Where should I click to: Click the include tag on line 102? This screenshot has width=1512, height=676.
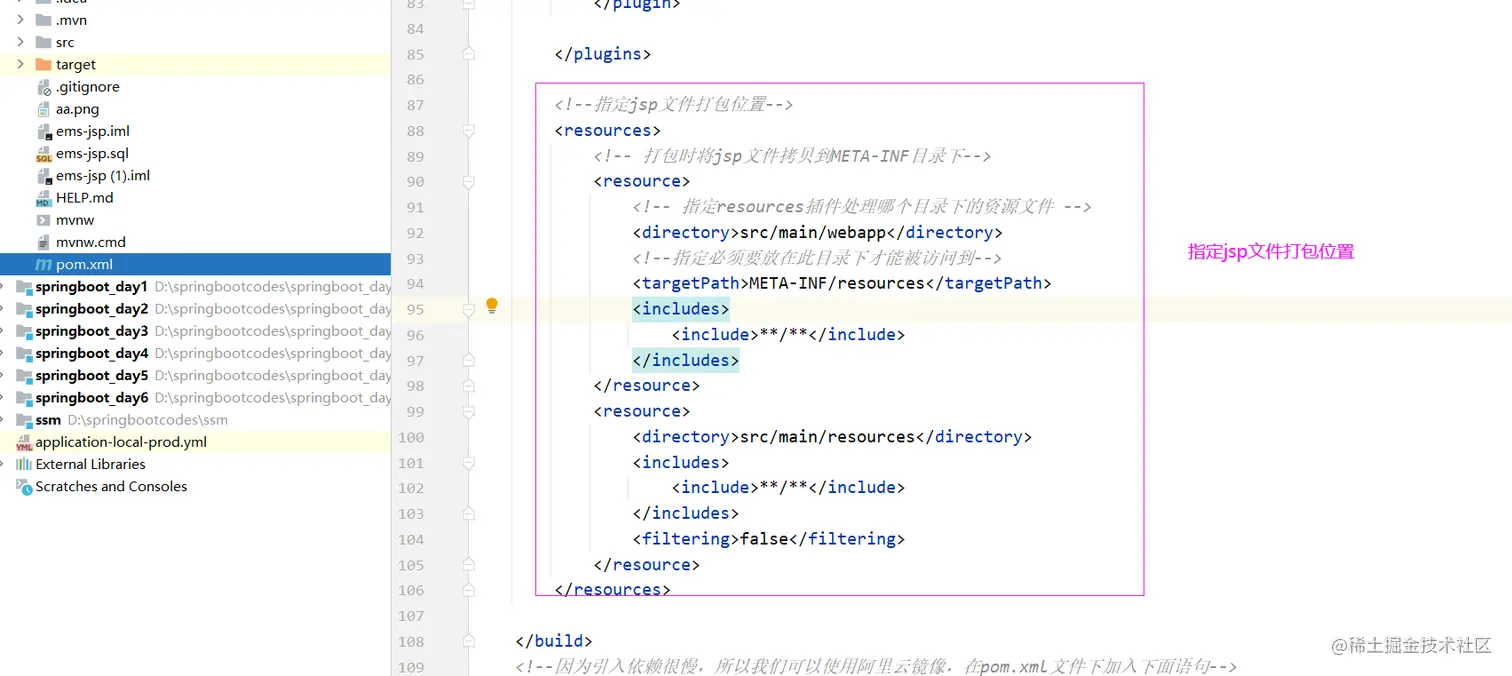(788, 488)
